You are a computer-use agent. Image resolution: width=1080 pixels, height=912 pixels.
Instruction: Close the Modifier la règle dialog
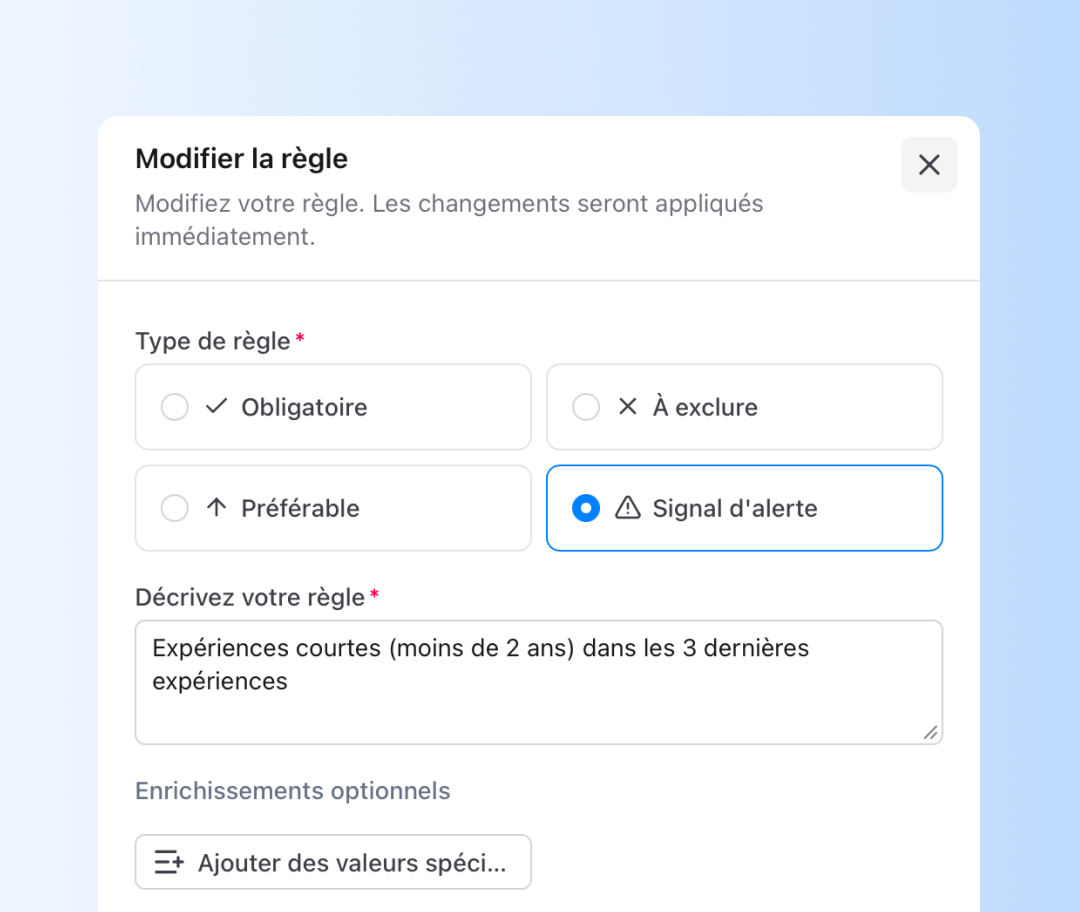coord(929,165)
